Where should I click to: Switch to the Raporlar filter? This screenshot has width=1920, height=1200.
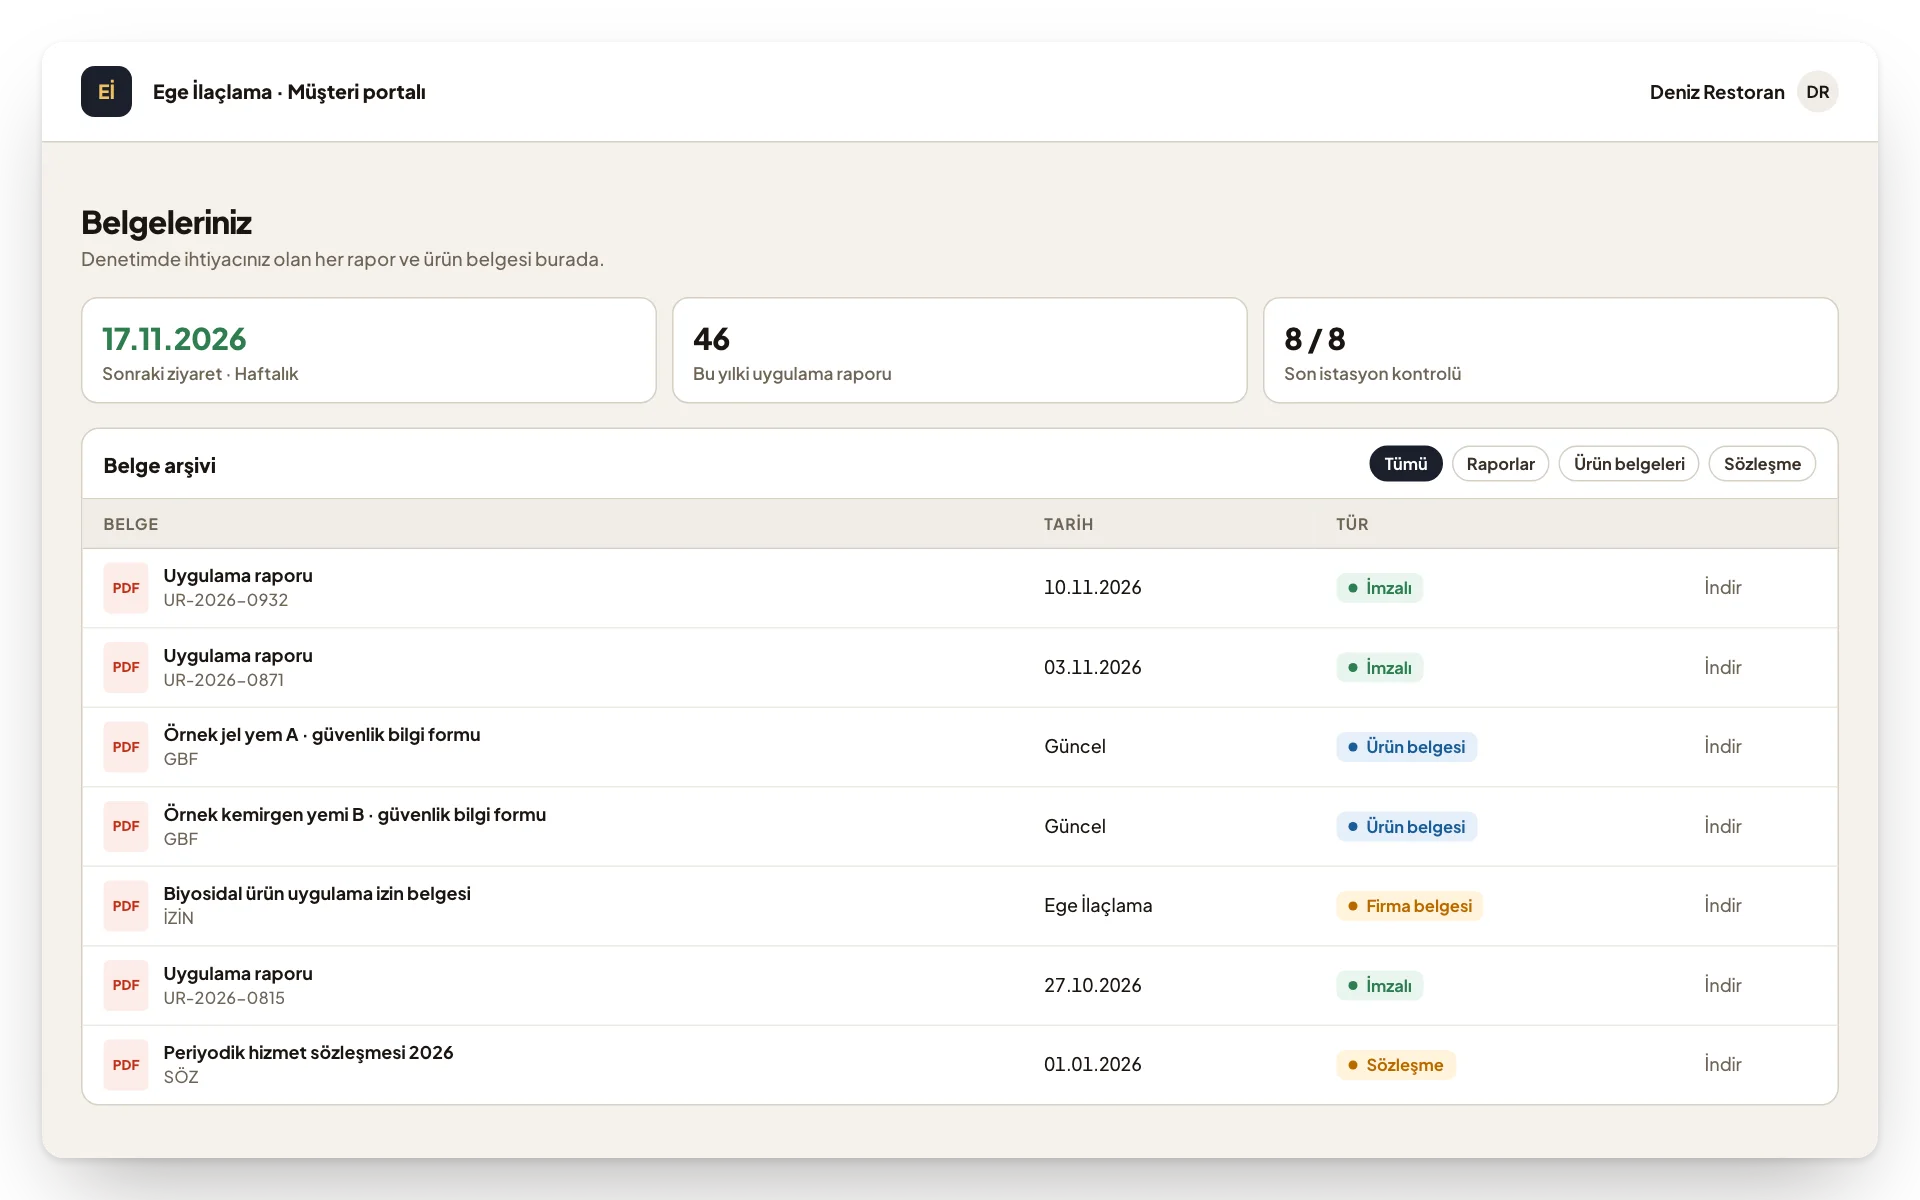pos(1500,464)
